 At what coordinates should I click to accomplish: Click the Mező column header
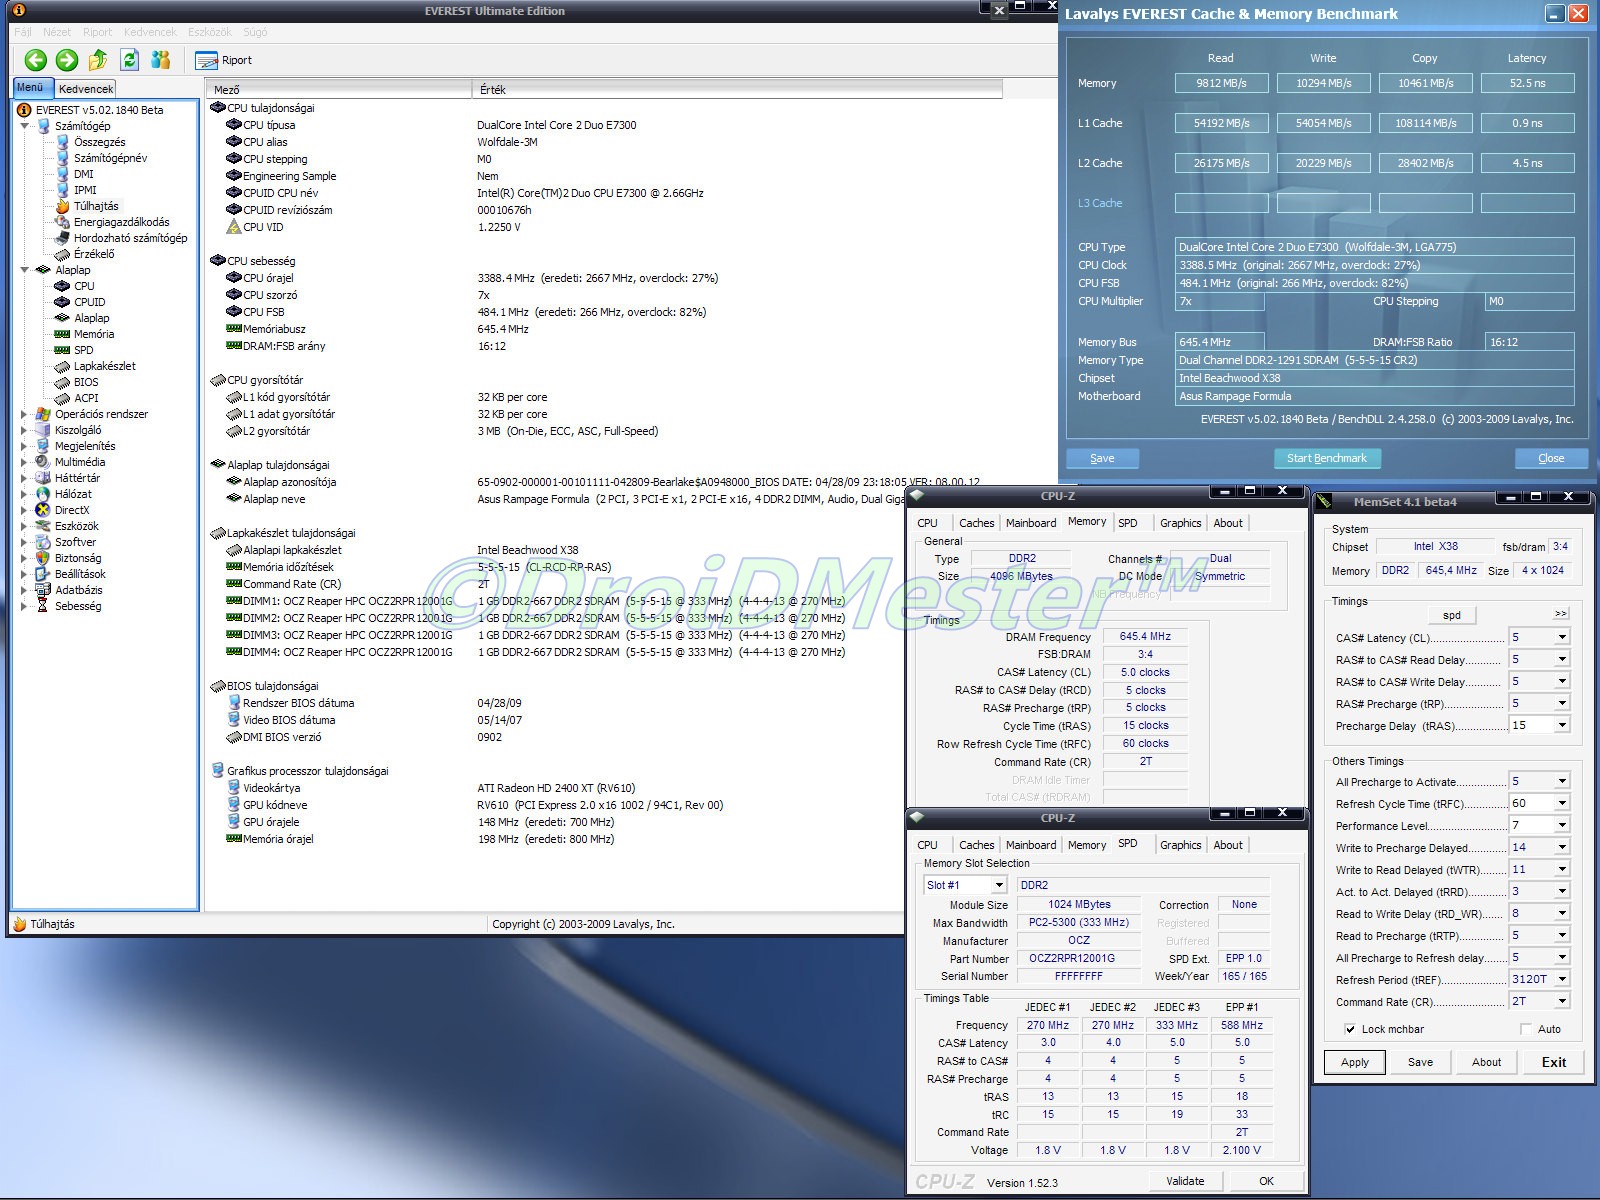pyautogui.click(x=339, y=90)
